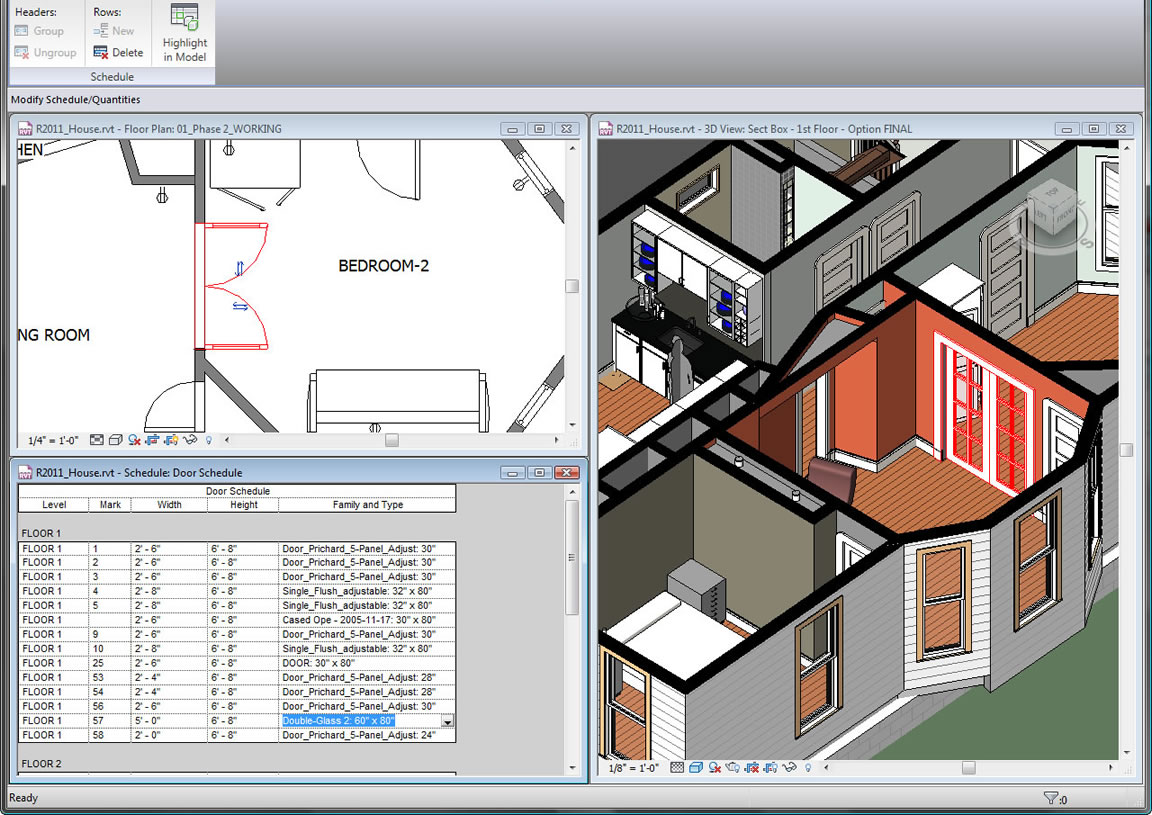Click the Door Schedule vertical scroll thumb
This screenshot has width=1152, height=815.
click(x=573, y=558)
